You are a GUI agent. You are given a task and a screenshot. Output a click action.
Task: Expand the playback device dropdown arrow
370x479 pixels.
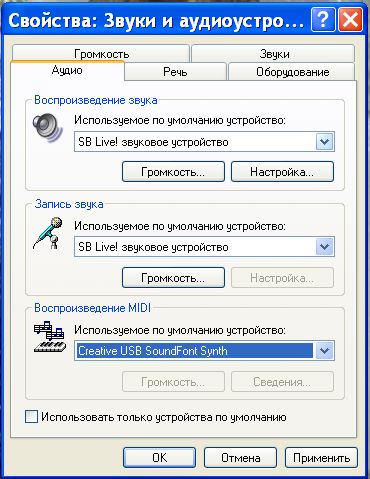coord(324,142)
